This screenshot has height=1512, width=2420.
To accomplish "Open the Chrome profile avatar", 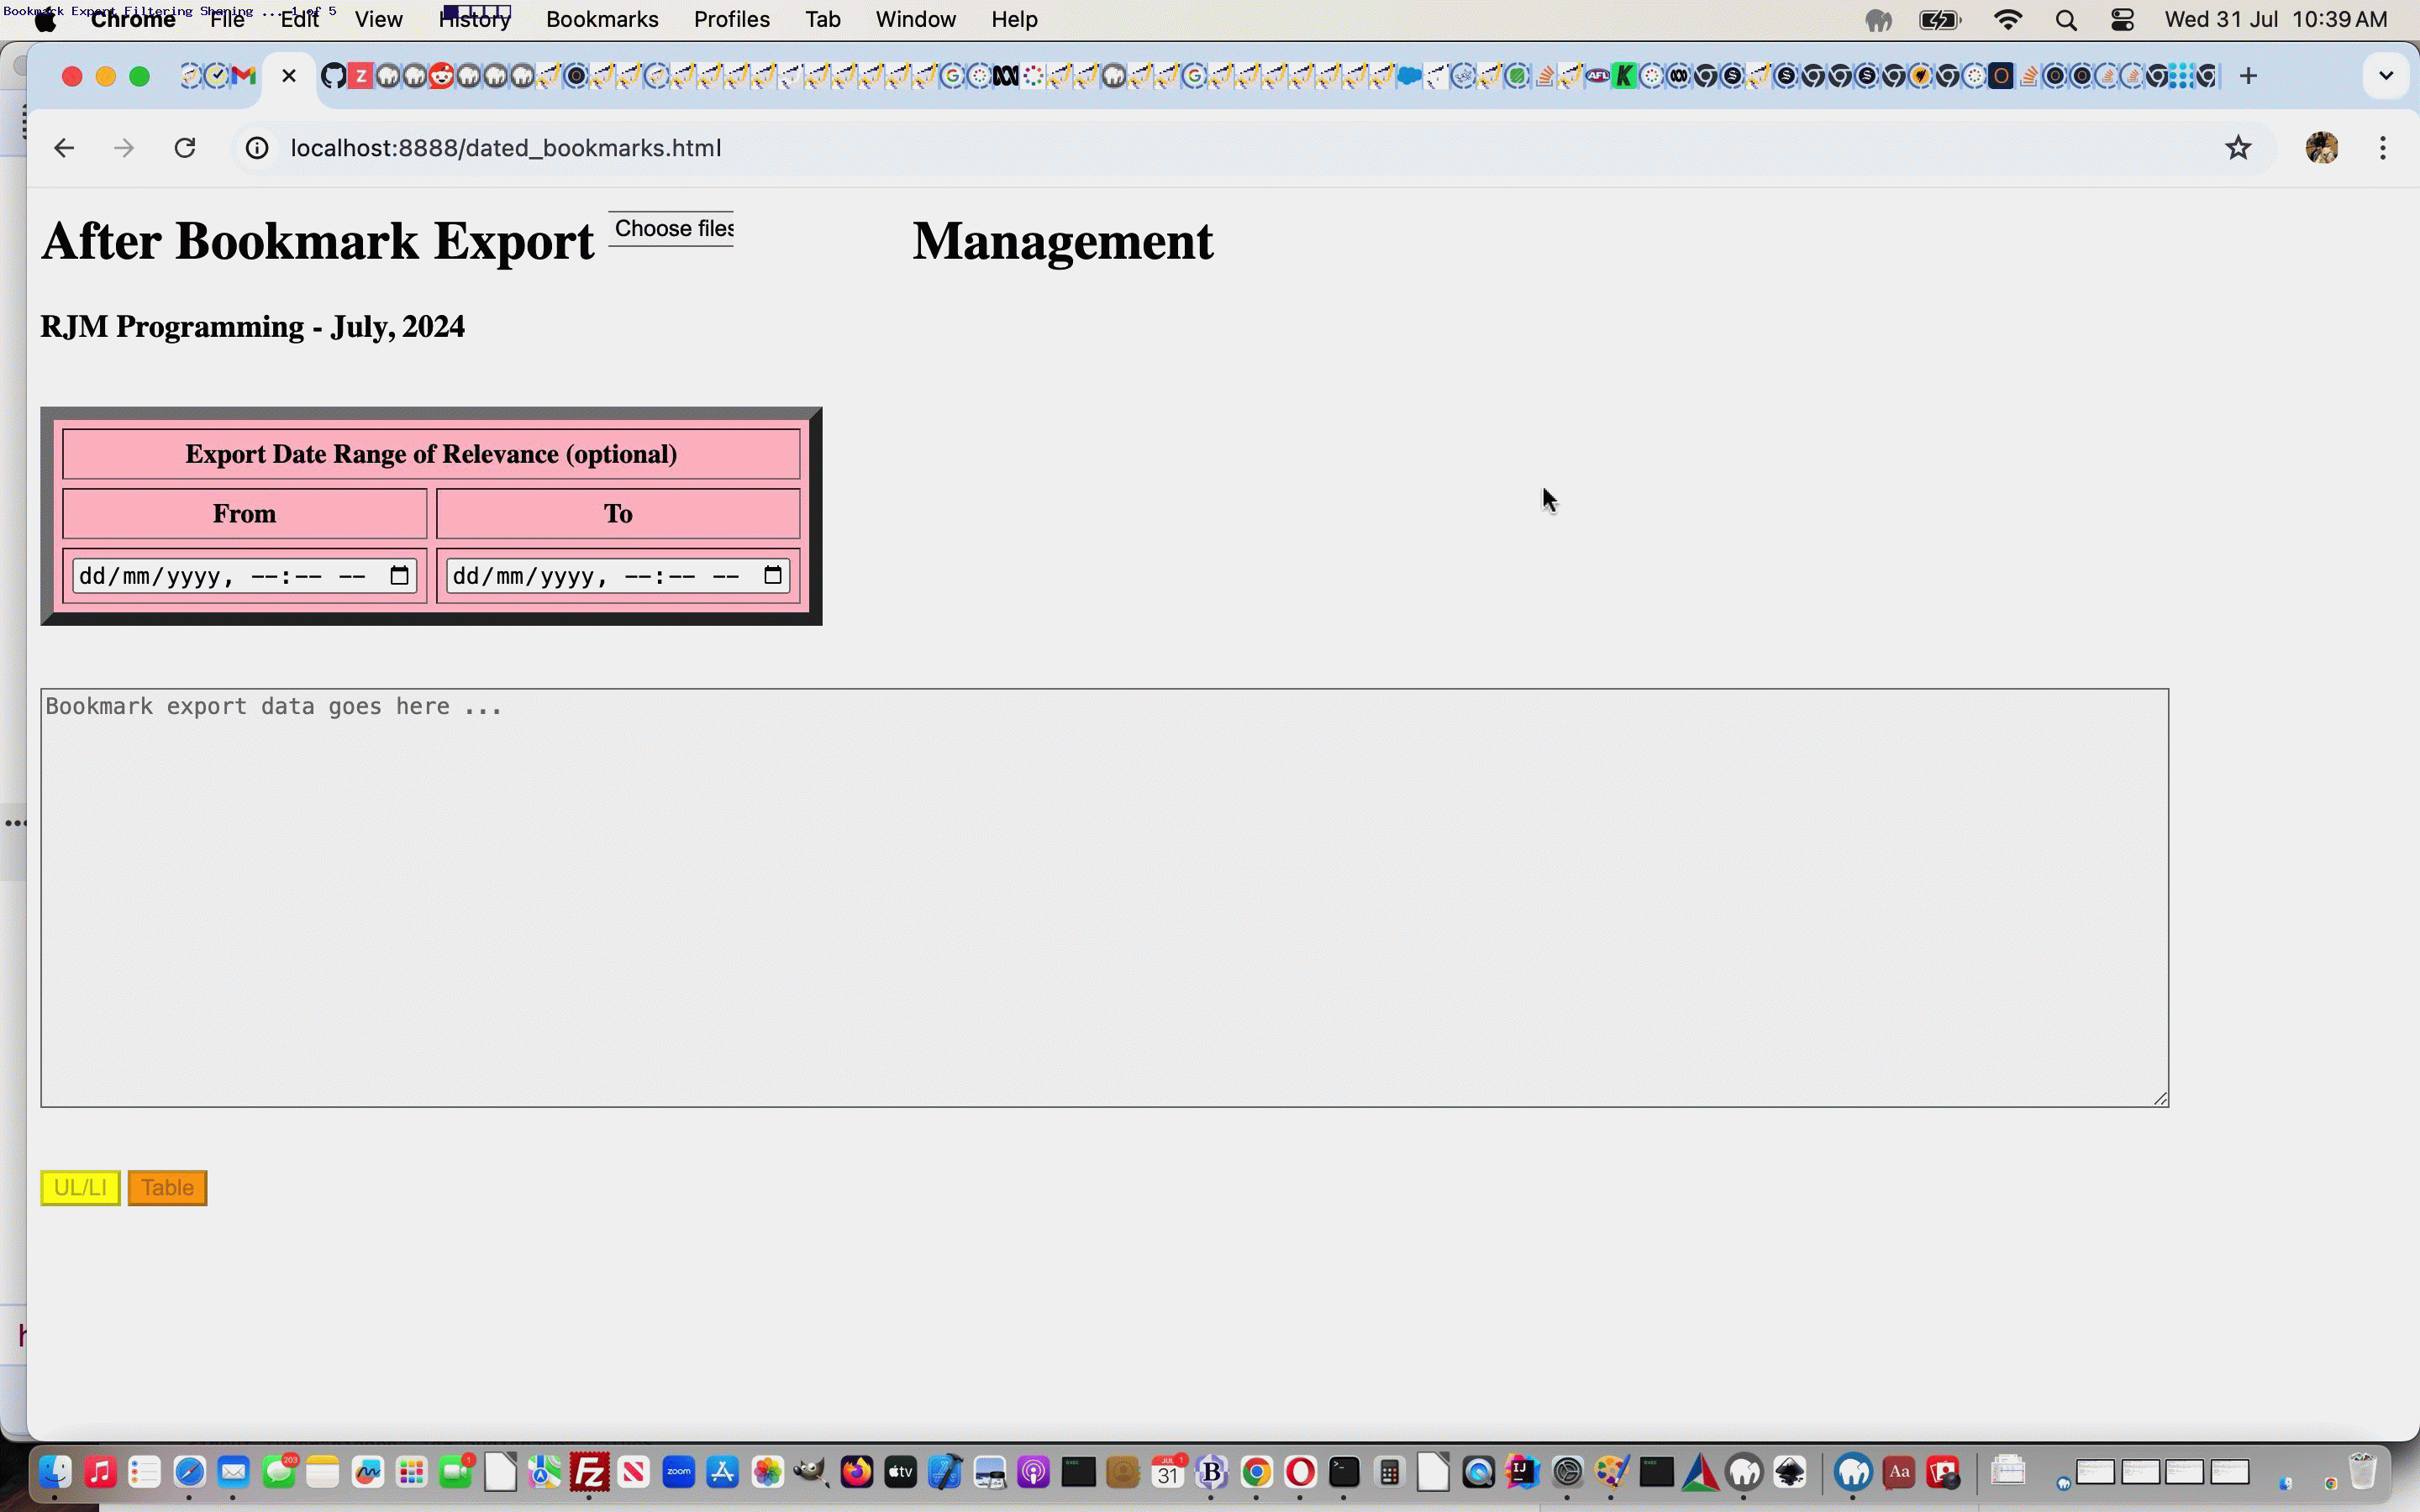I will point(2321,148).
